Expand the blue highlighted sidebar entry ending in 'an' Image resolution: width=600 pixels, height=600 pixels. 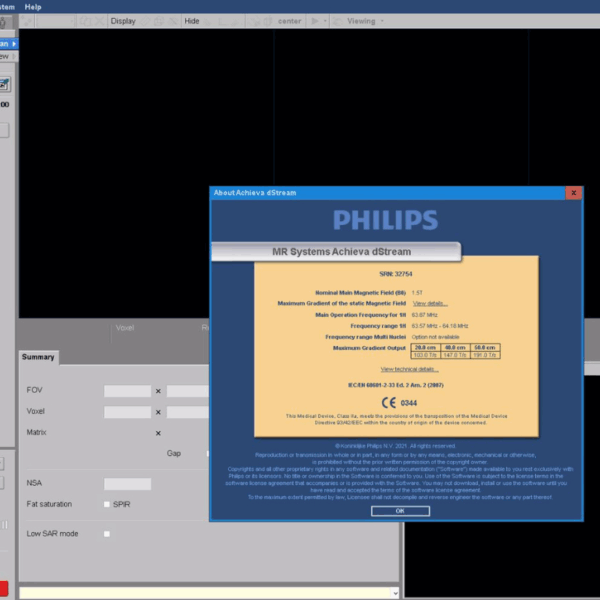tap(8, 44)
